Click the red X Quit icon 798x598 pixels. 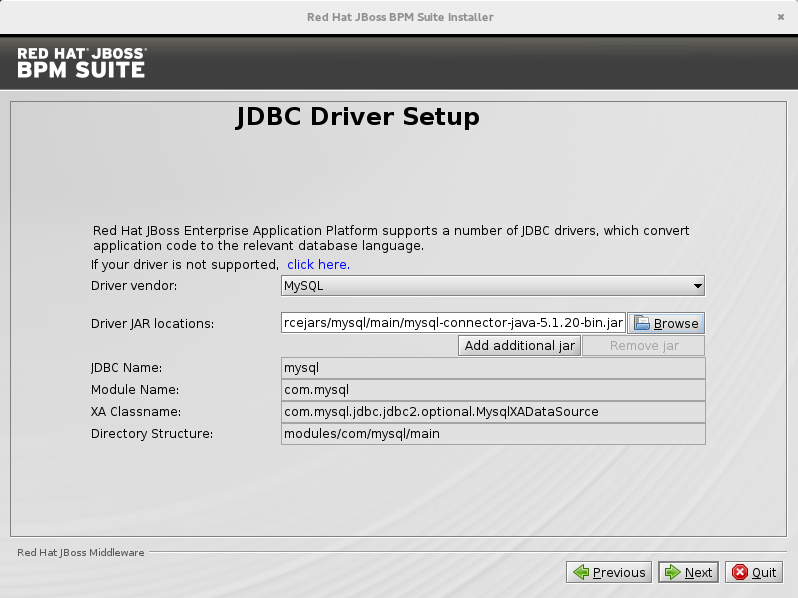point(740,573)
